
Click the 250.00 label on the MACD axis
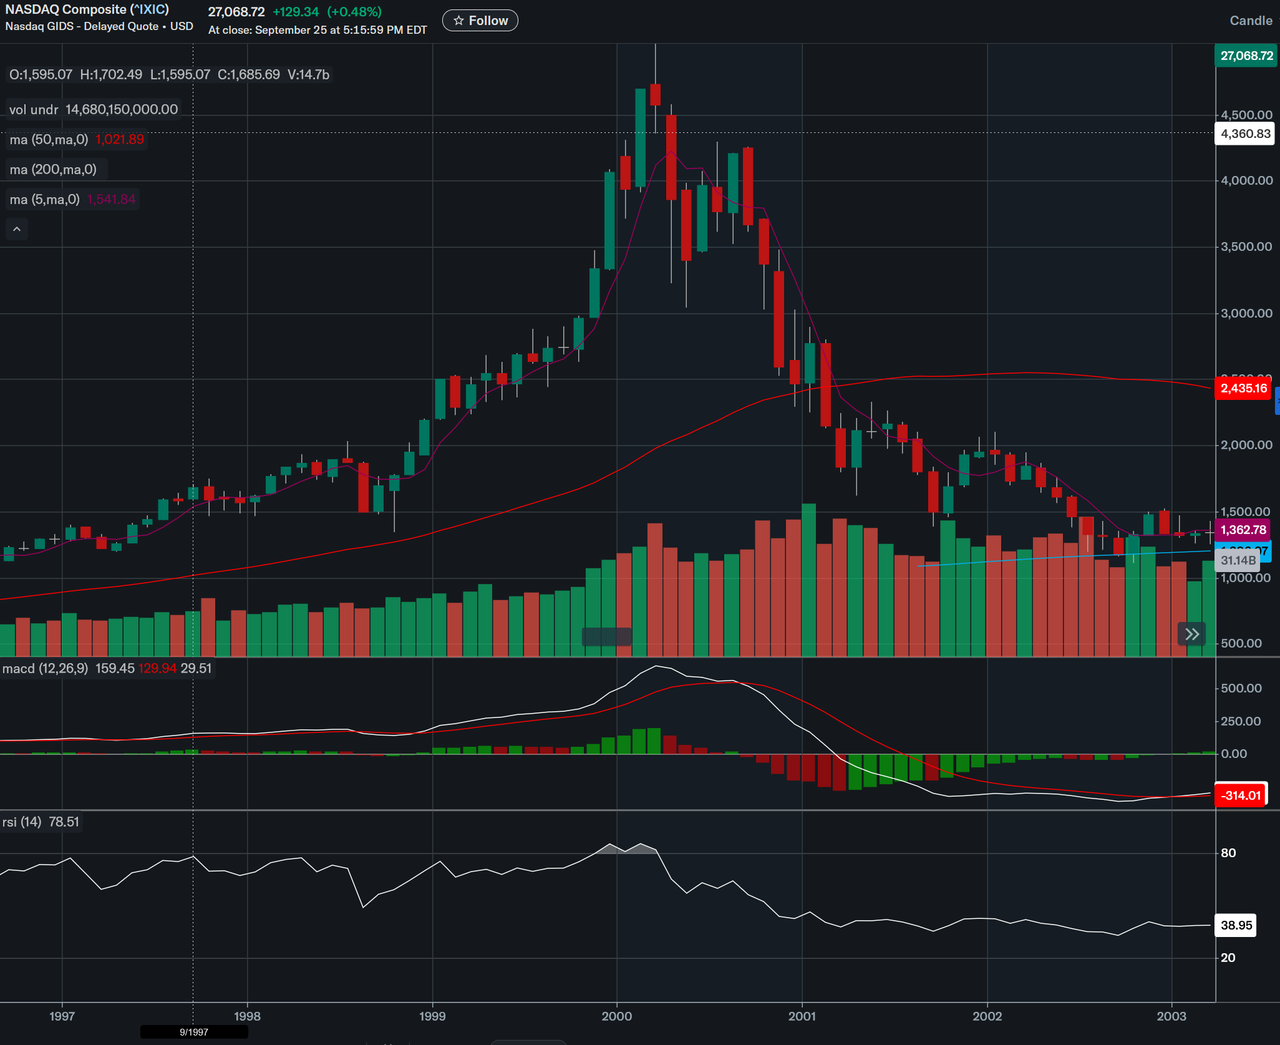pos(1241,721)
